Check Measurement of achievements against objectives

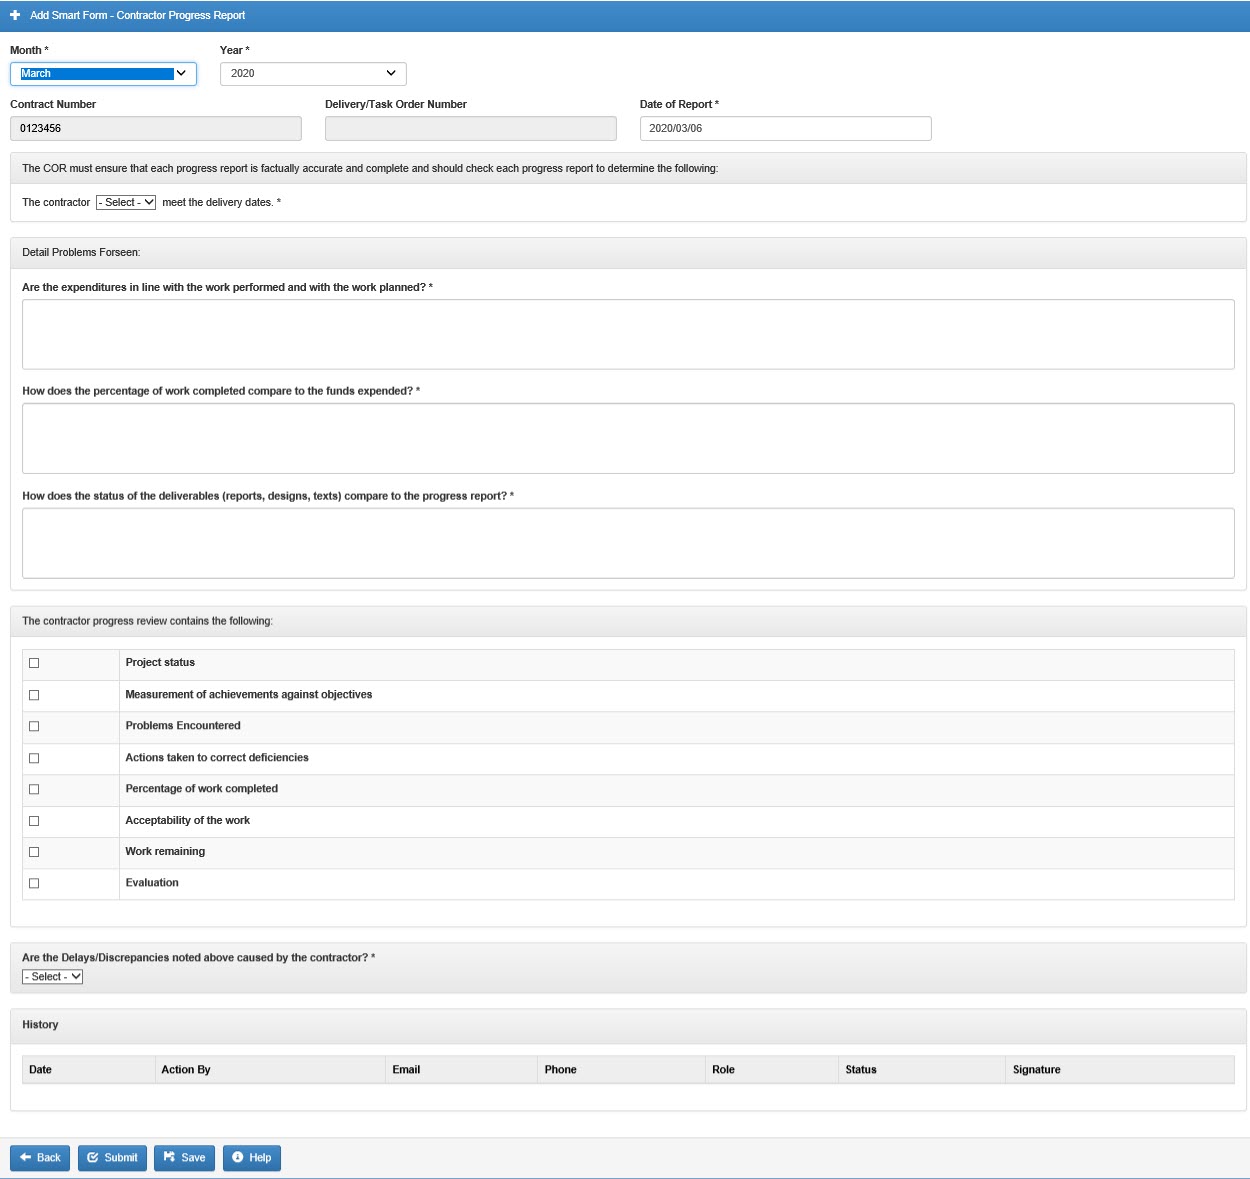pyautogui.click(x=34, y=695)
